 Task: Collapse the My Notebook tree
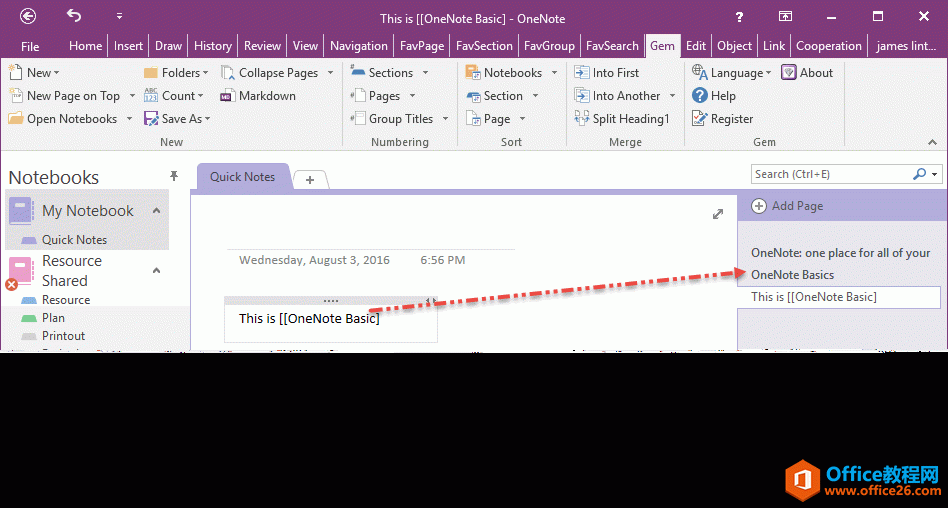(x=156, y=210)
